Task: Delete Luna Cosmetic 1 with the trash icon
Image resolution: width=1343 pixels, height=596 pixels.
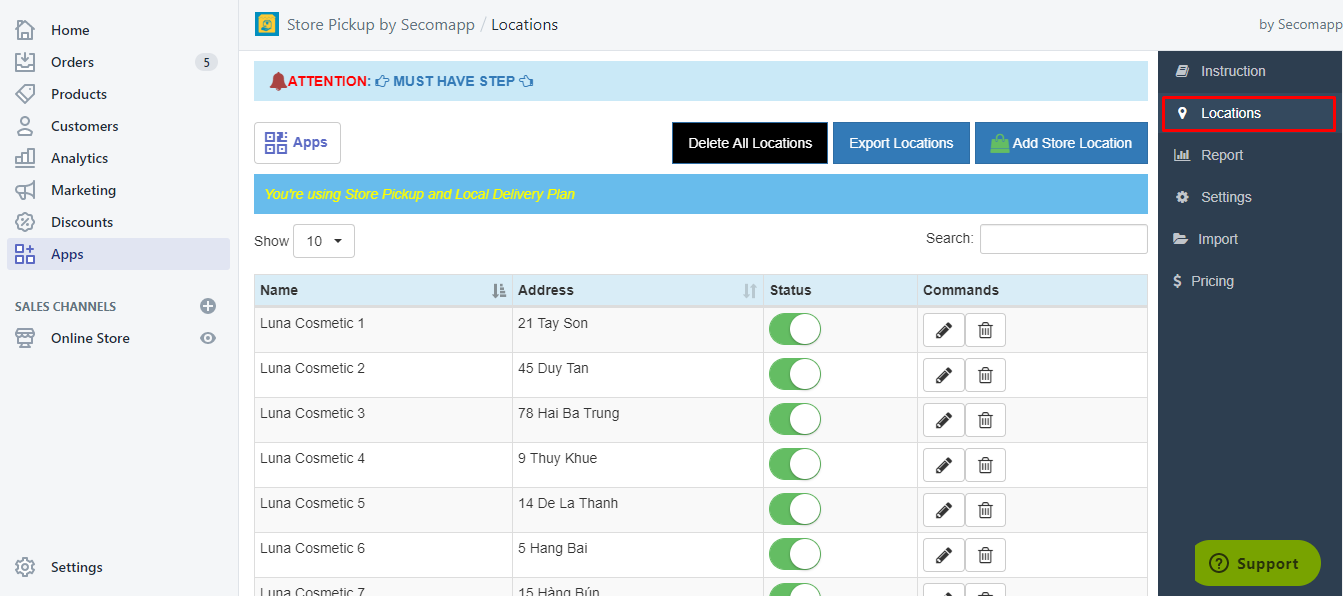Action: tap(985, 330)
